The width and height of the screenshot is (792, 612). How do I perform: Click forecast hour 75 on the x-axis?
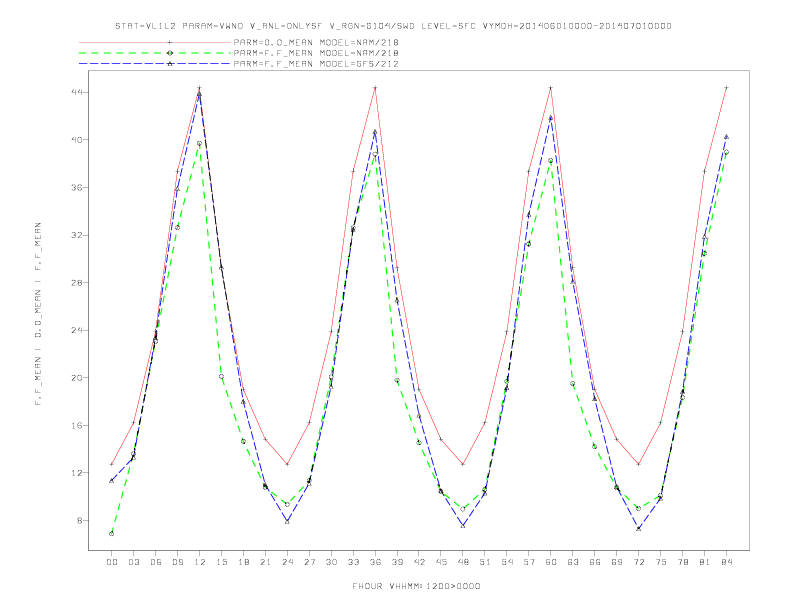pos(661,562)
